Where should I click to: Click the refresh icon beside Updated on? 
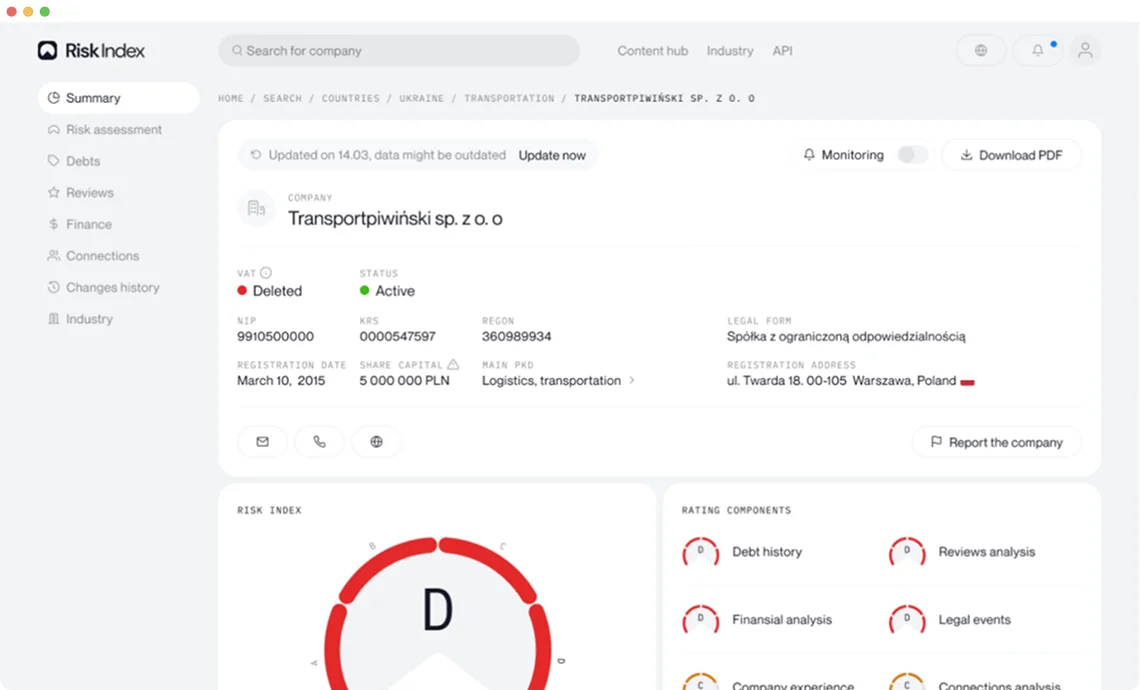point(256,155)
